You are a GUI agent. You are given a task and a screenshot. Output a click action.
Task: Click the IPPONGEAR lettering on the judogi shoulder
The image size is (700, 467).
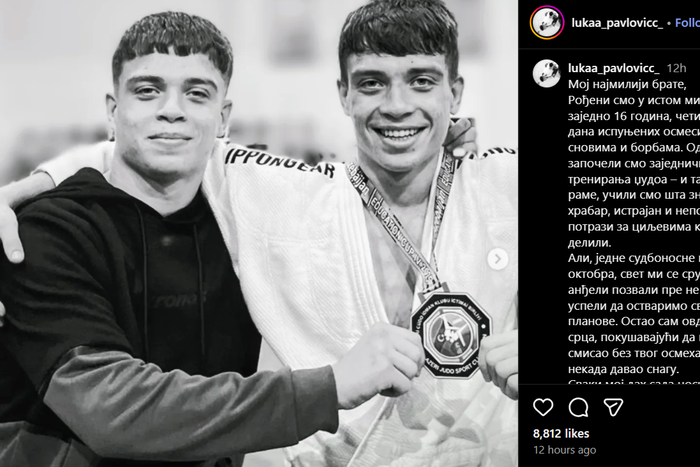tap(280, 163)
